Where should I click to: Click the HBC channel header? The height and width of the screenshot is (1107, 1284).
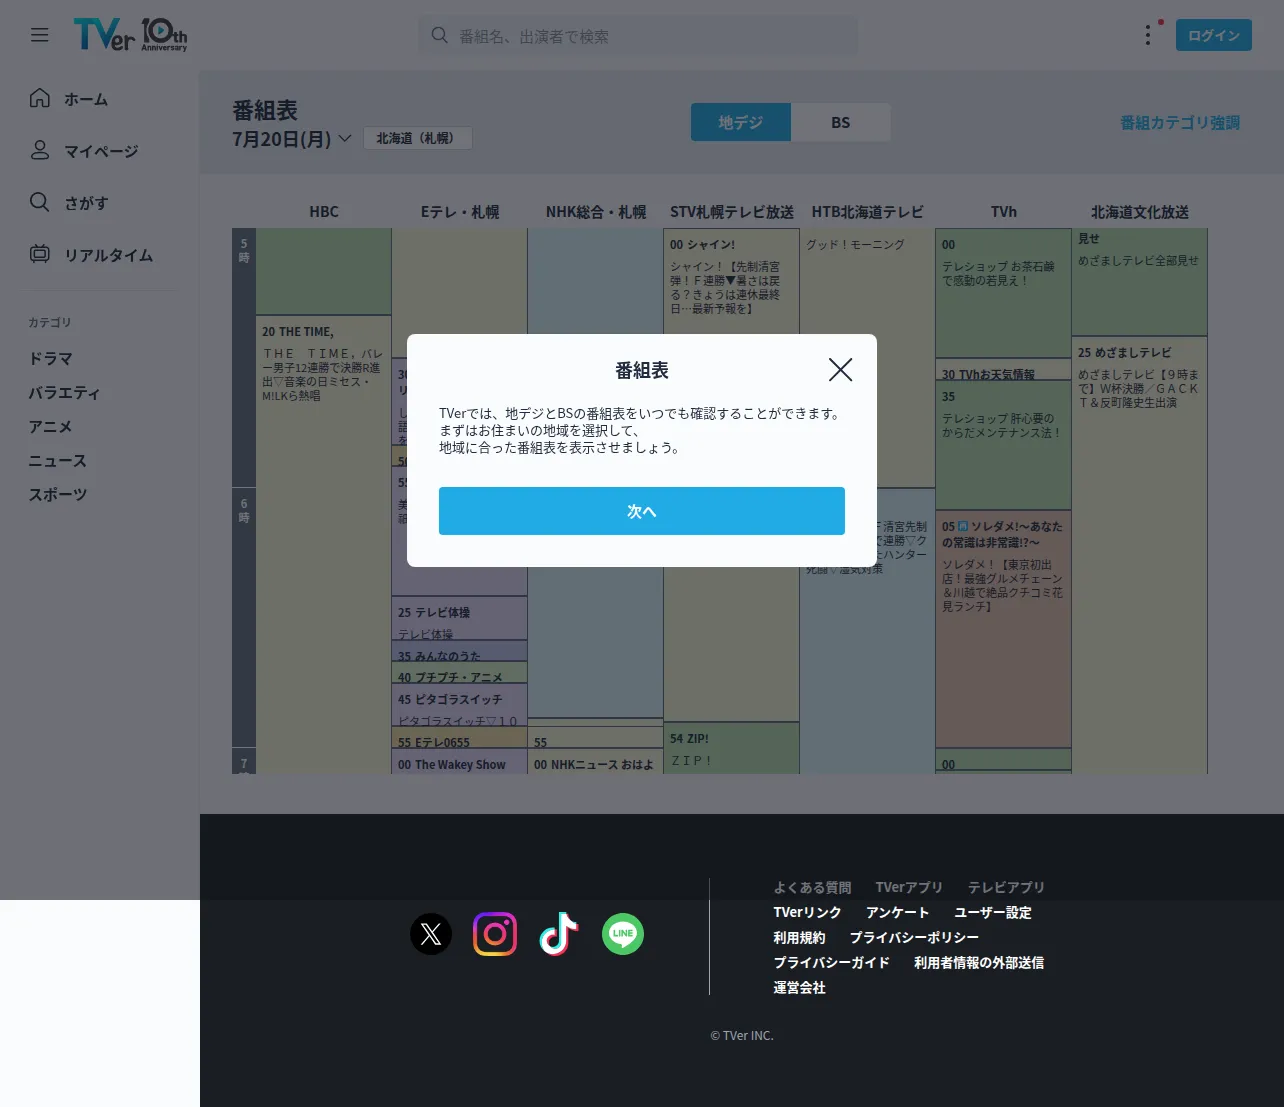click(x=324, y=212)
